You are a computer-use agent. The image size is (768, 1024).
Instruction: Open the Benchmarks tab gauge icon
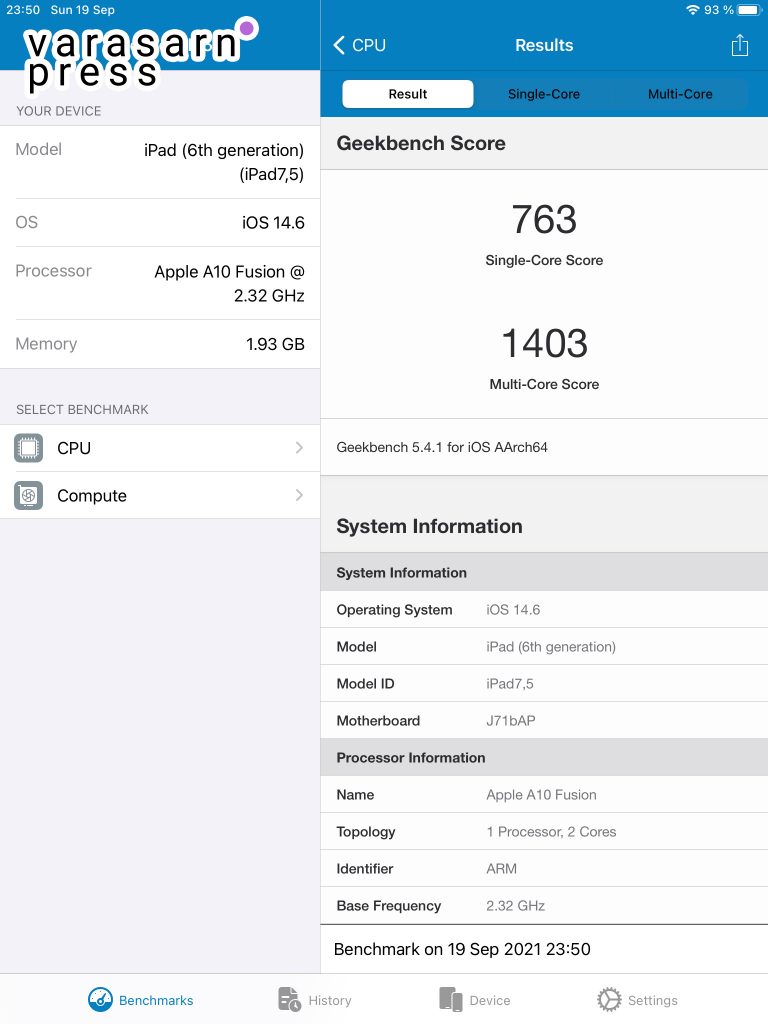pos(100,999)
